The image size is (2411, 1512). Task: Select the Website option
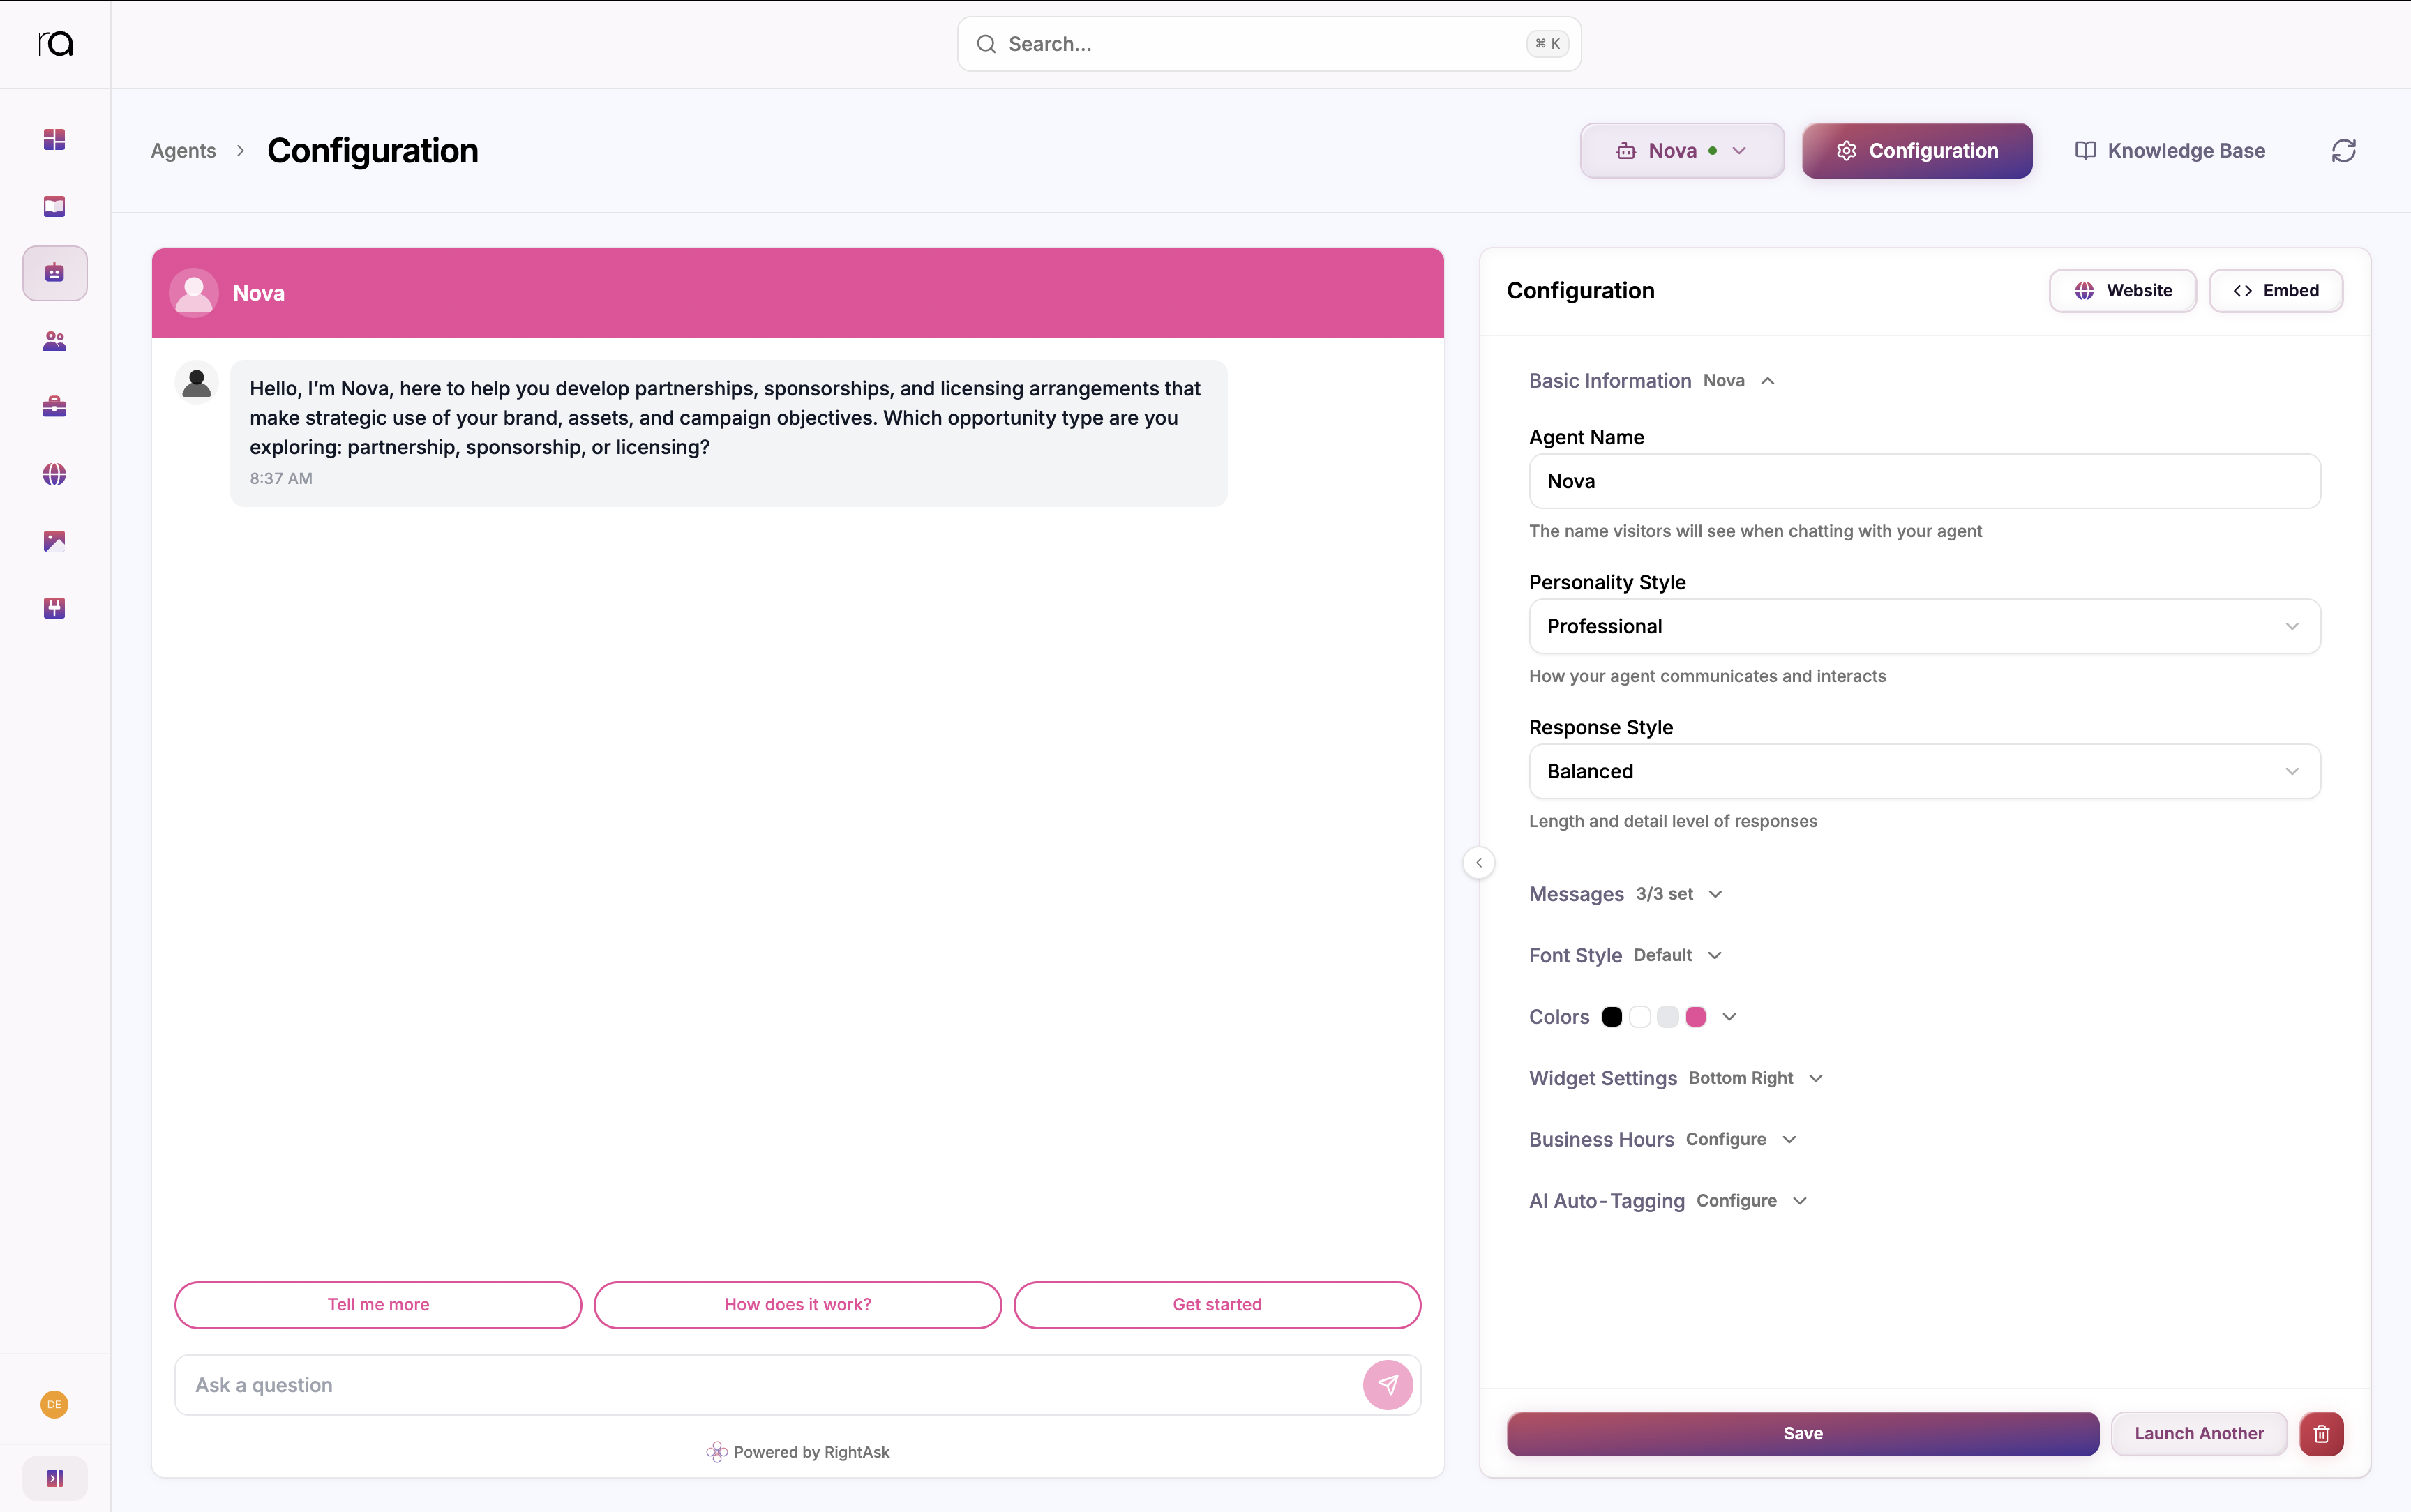click(x=2122, y=291)
